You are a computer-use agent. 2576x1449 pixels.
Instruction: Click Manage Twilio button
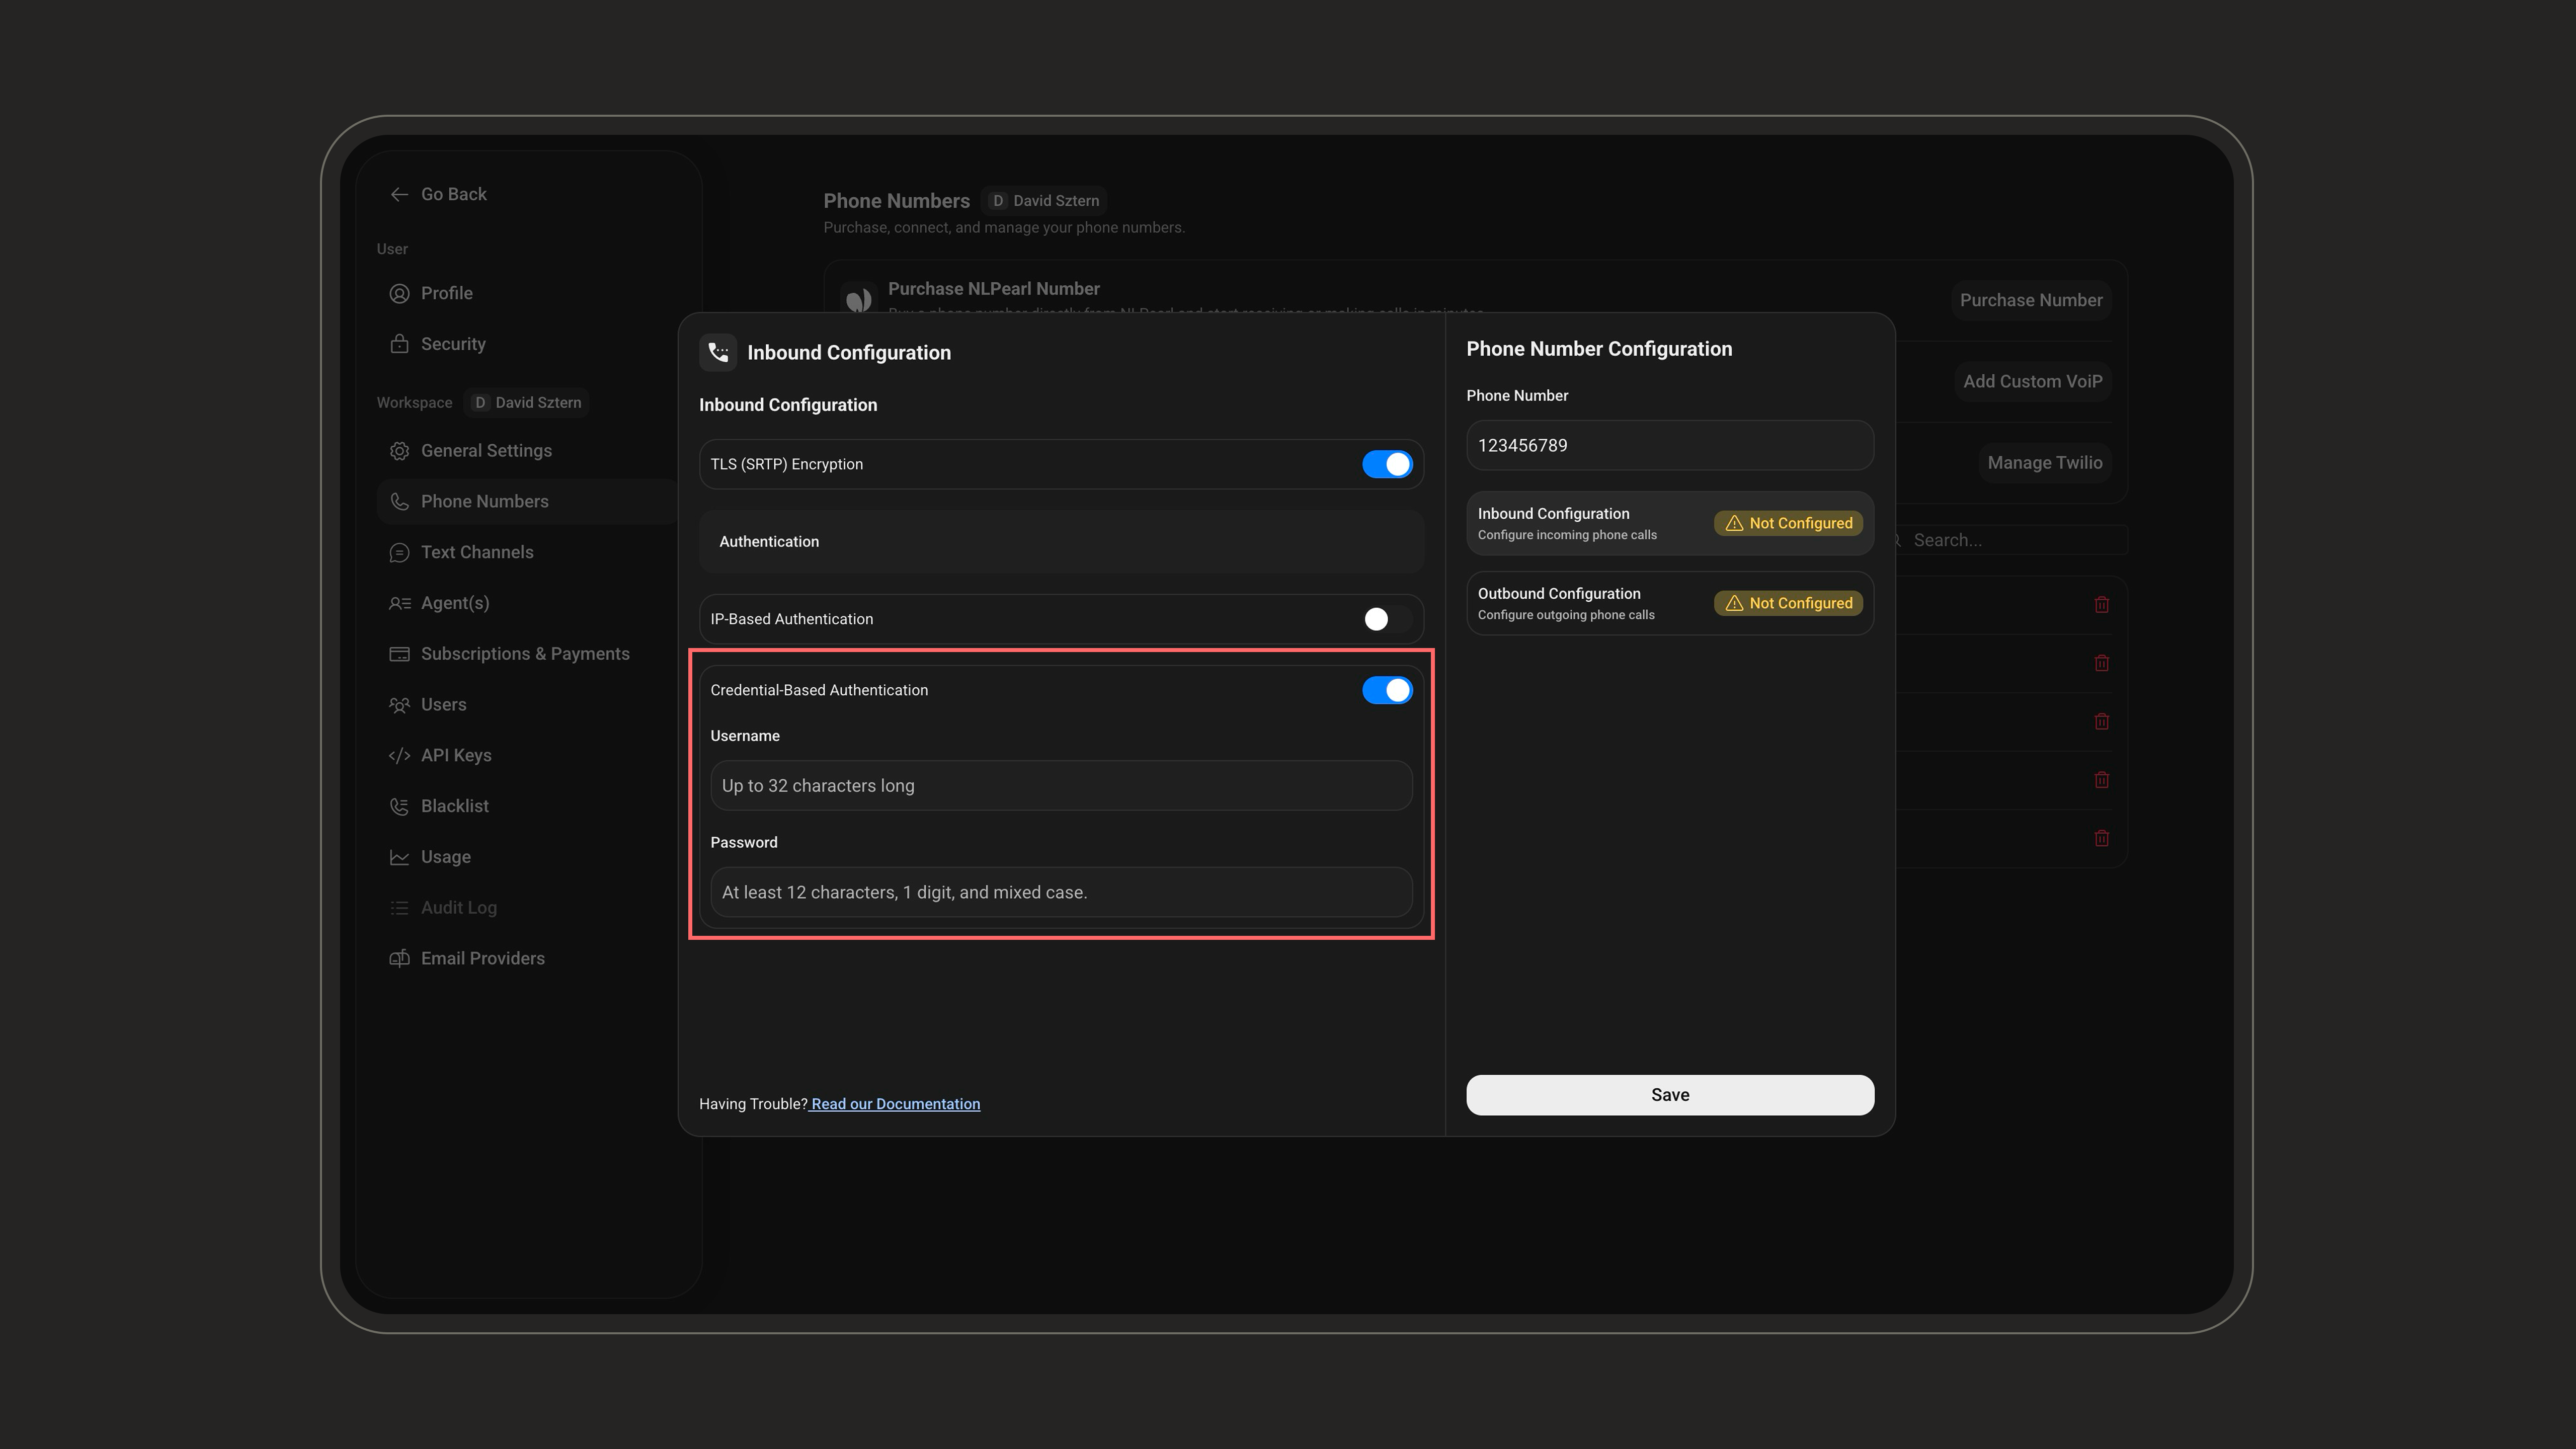[x=2045, y=462]
